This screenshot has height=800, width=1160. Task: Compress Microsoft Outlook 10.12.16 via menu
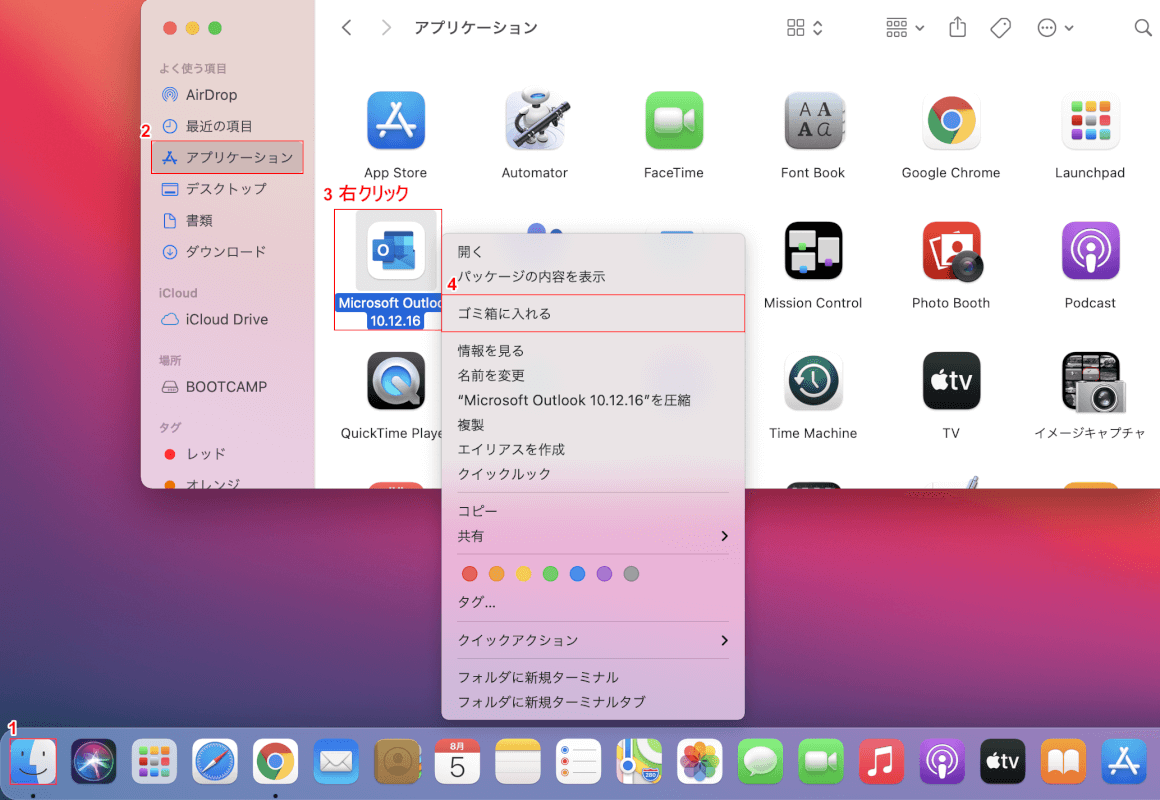click(x=593, y=400)
